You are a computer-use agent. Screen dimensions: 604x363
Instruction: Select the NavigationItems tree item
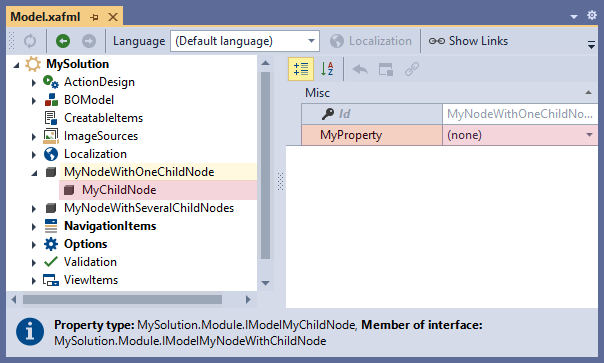110,226
